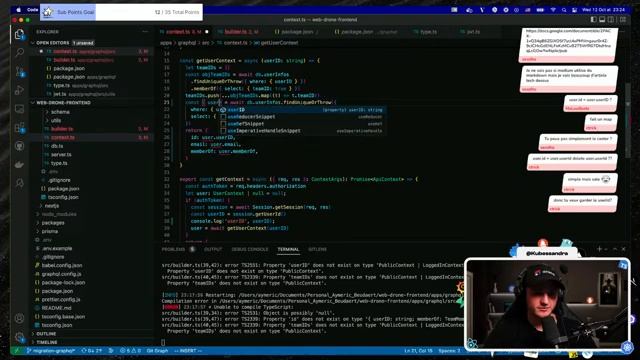This screenshot has height=360, width=640.
Task: Click the Google Docs link chat message
Action: pos(568,45)
